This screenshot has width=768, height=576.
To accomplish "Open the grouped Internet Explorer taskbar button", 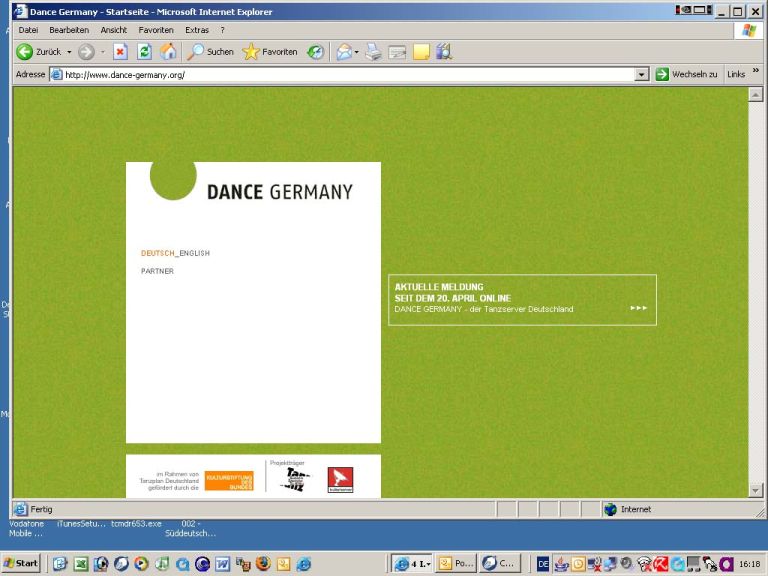I will (x=411, y=564).
